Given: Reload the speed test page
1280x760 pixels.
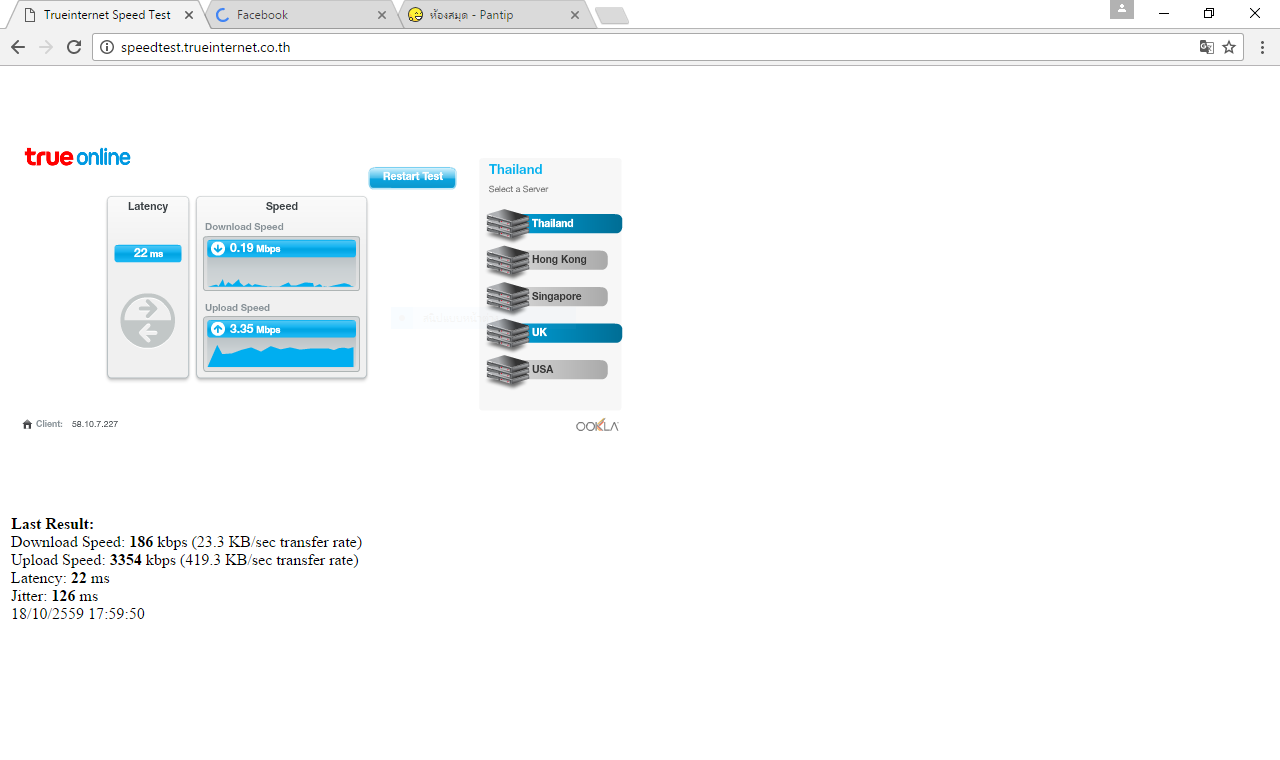Looking at the screenshot, I should pyautogui.click(x=74, y=47).
